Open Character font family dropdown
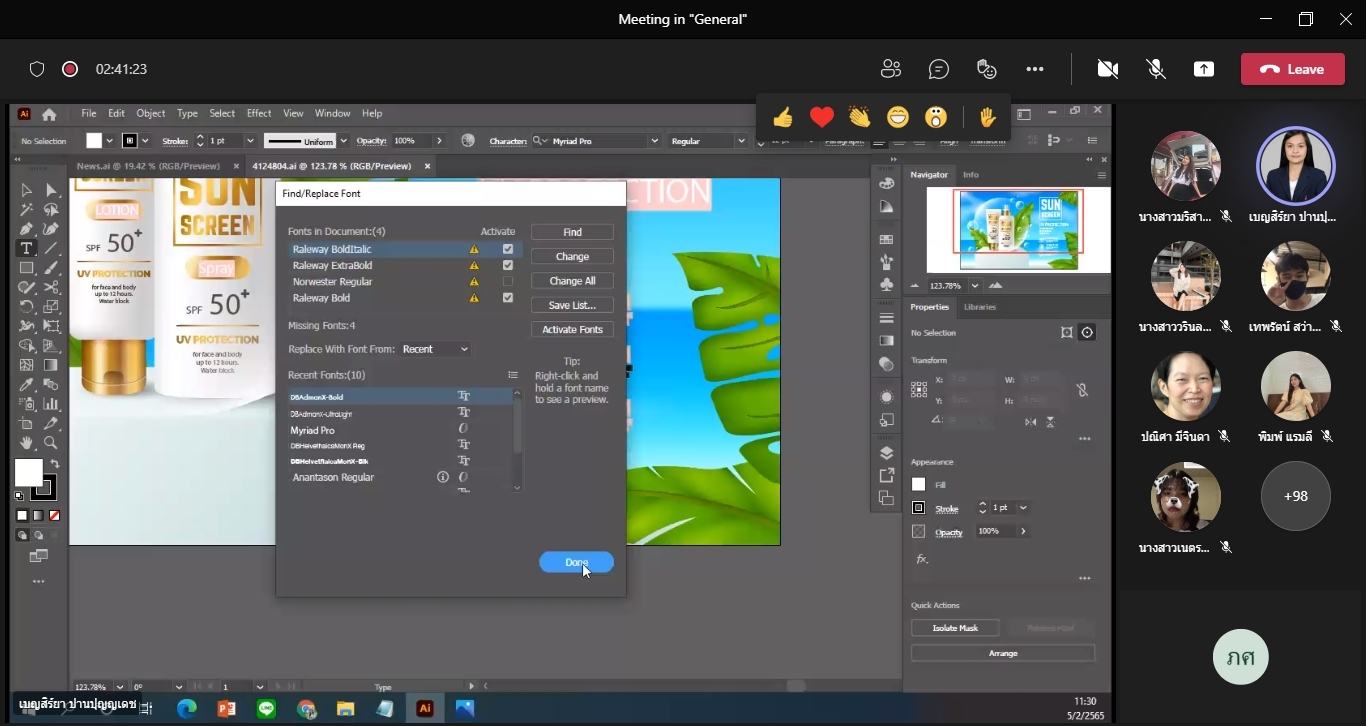 656,141
